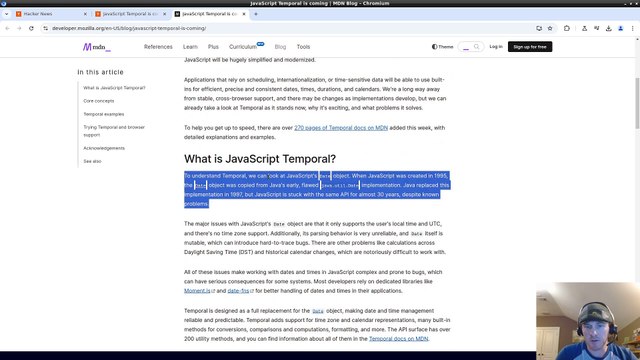Open 270 pages of Temporal docs link
Screen dimensions: 640x360
click(x=341, y=128)
